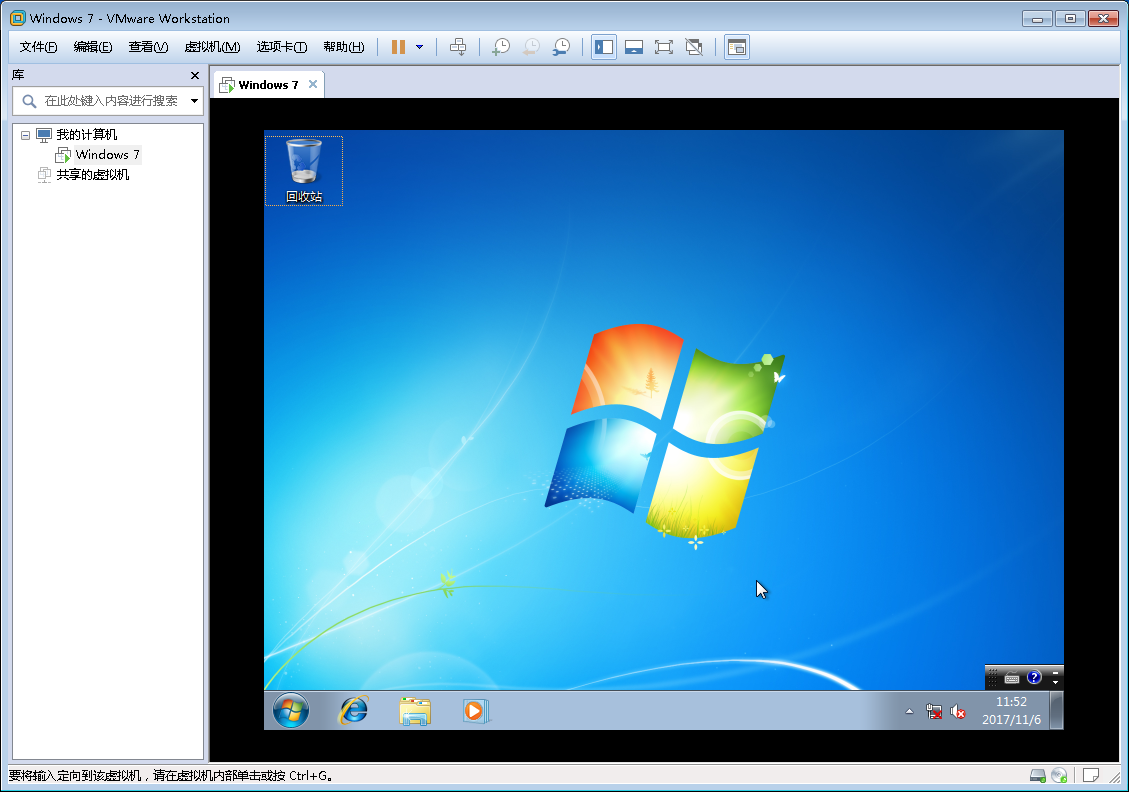Screen dimensions: 1129x792
Task: Revert to the previous snapshot
Action: coord(531,47)
